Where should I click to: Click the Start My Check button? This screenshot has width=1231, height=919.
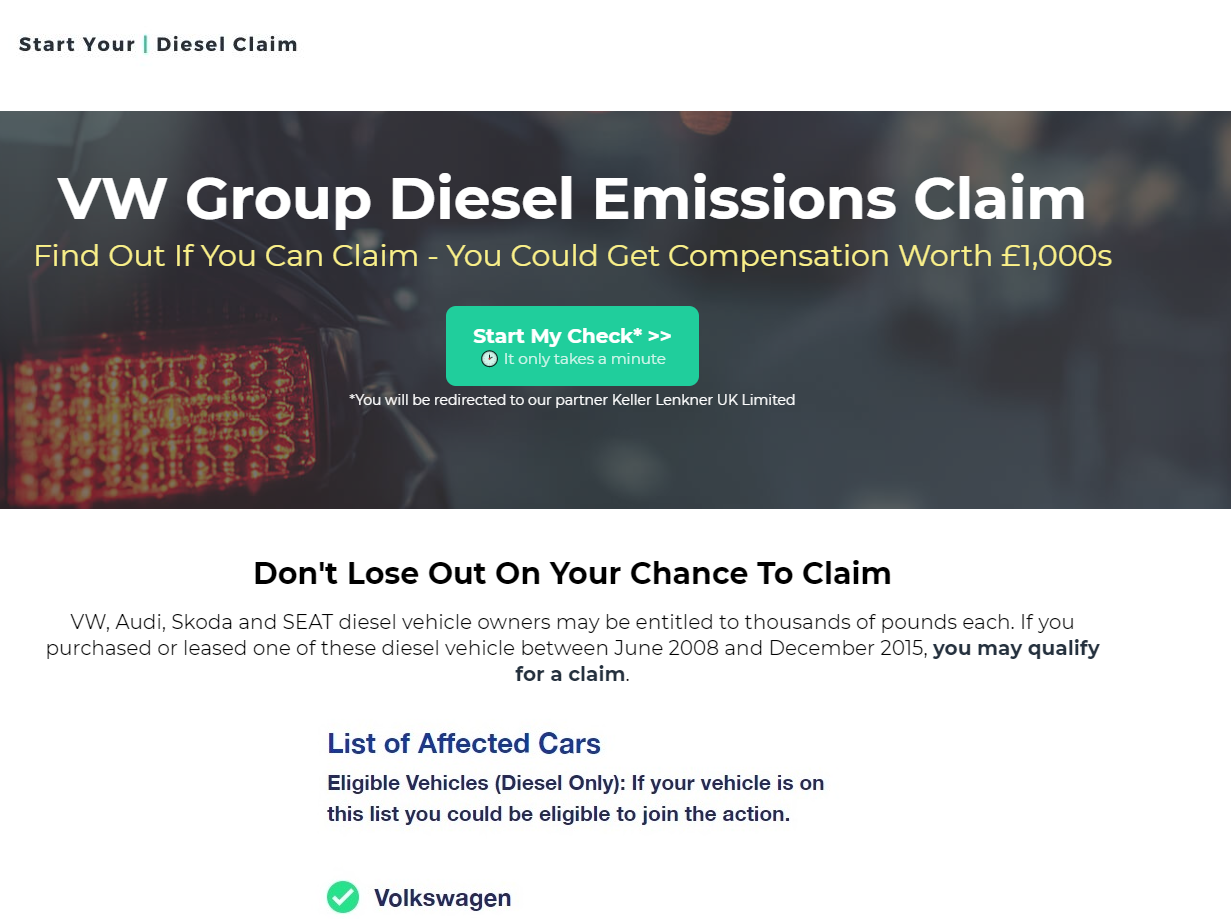(x=572, y=346)
